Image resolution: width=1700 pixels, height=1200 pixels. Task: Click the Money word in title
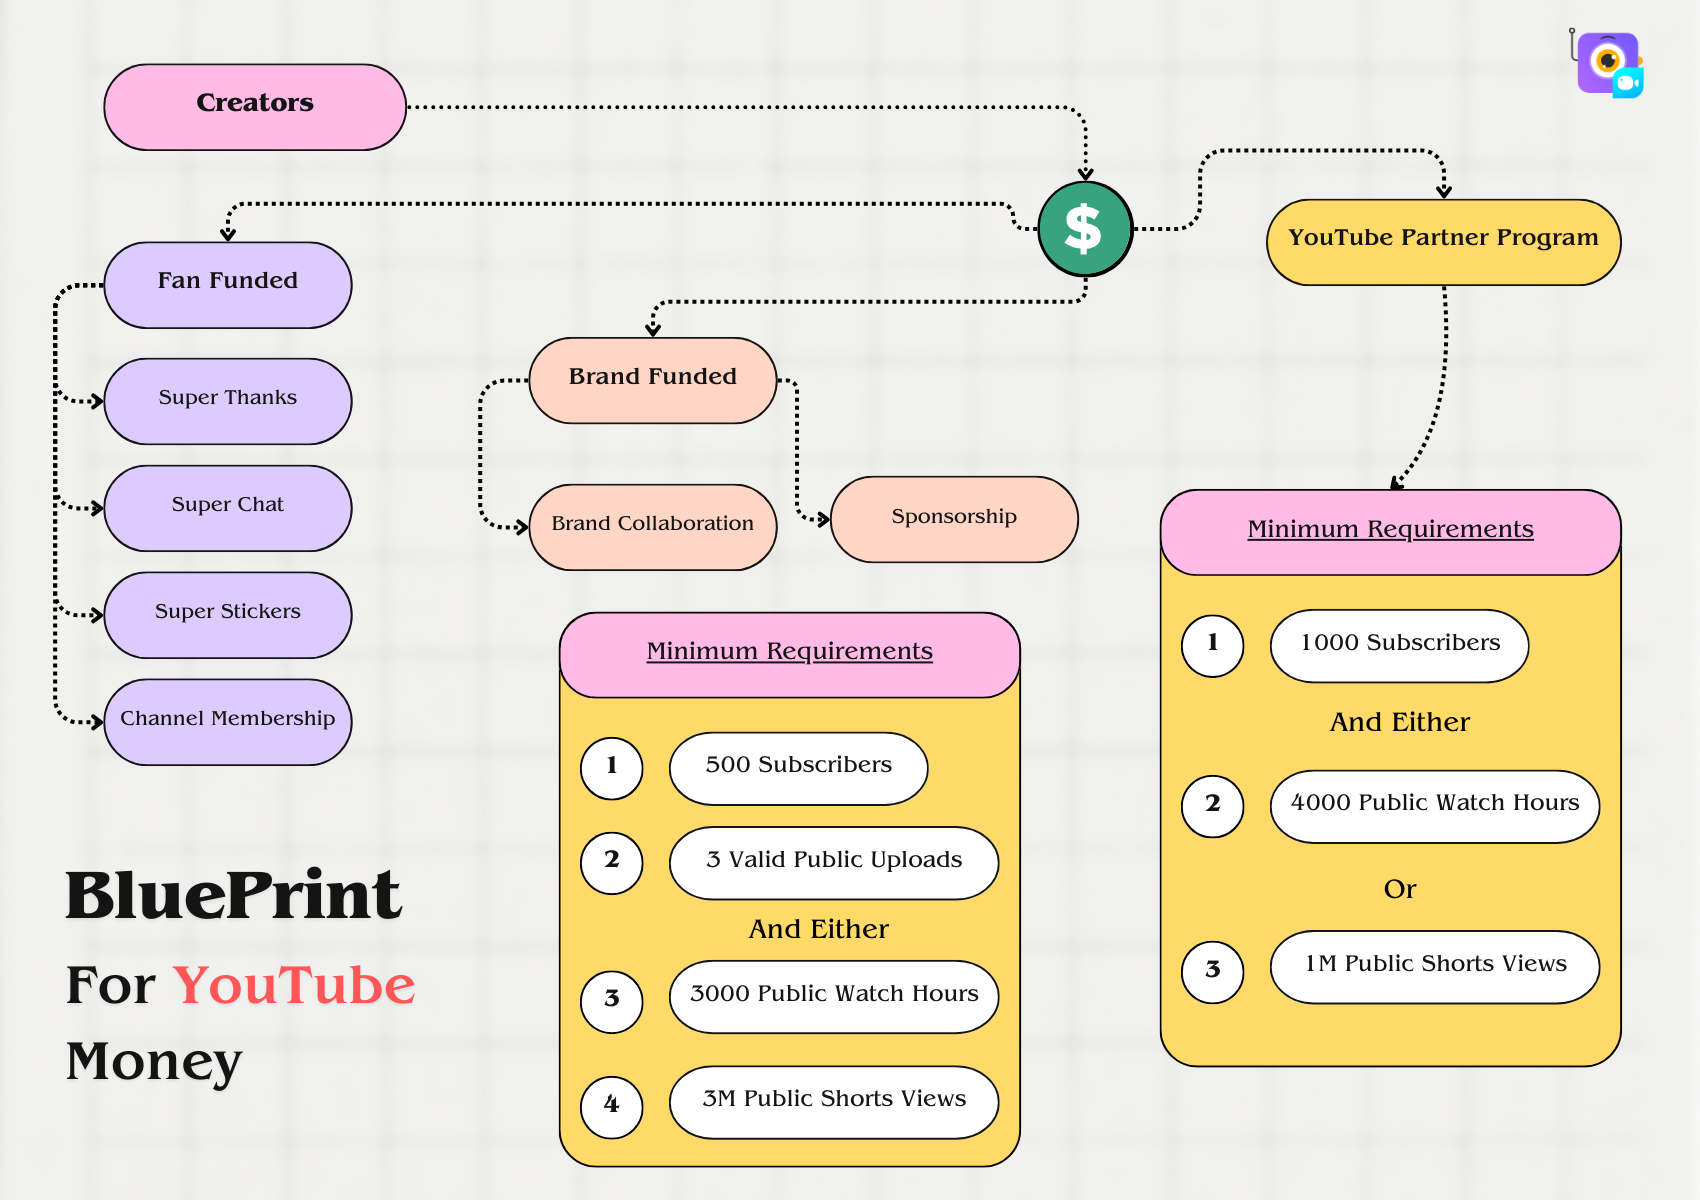[x=154, y=1062]
